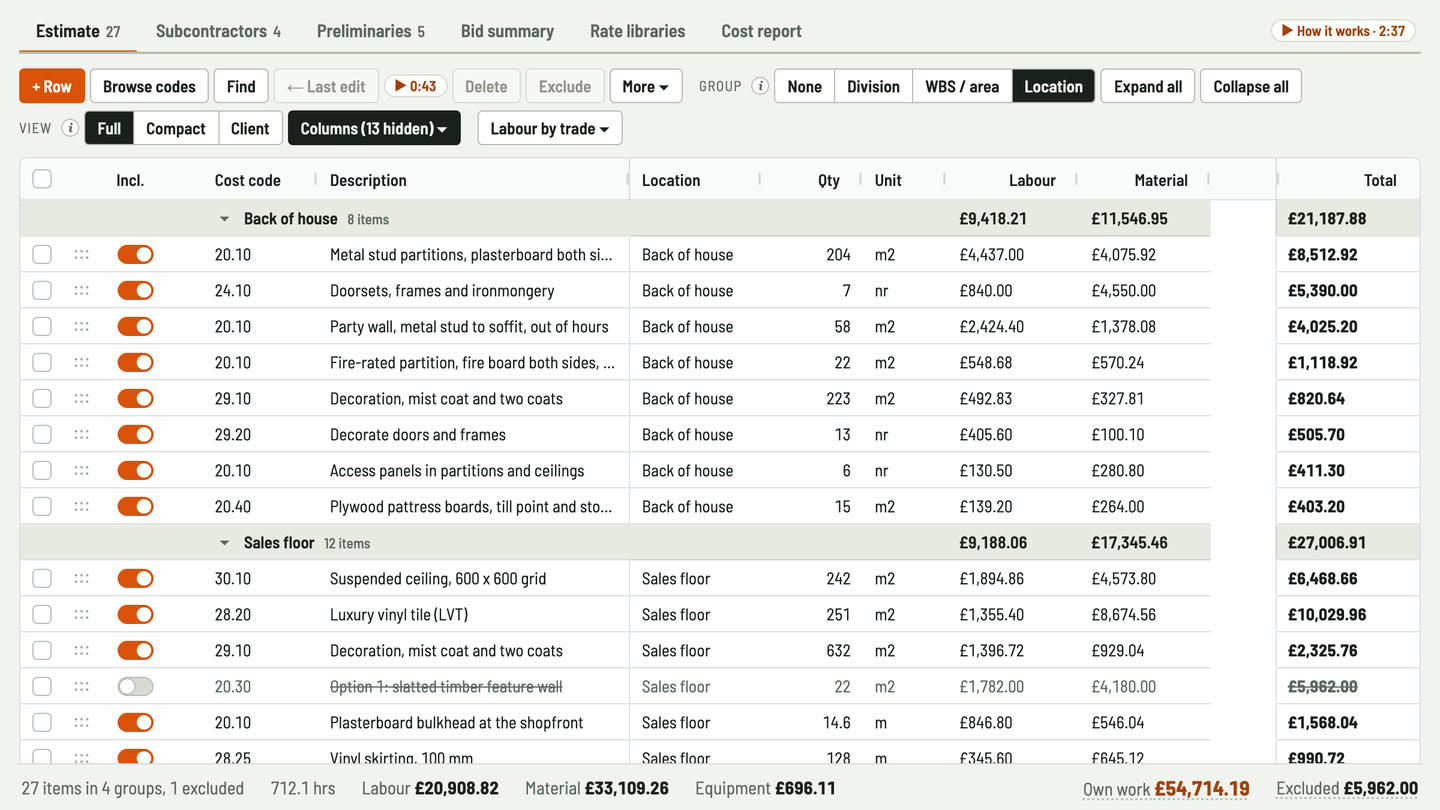
Task: Click Collapse all groups
Action: click(1251, 86)
